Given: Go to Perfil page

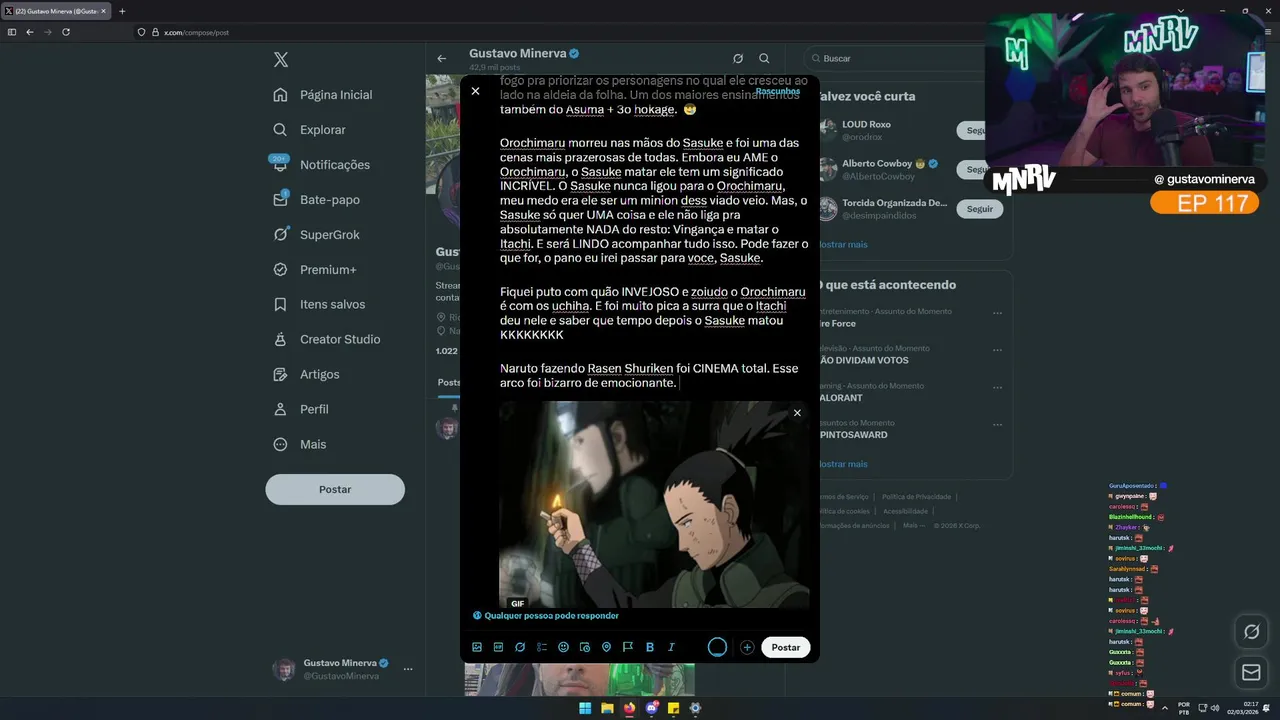Looking at the screenshot, I should pyautogui.click(x=300, y=410).
